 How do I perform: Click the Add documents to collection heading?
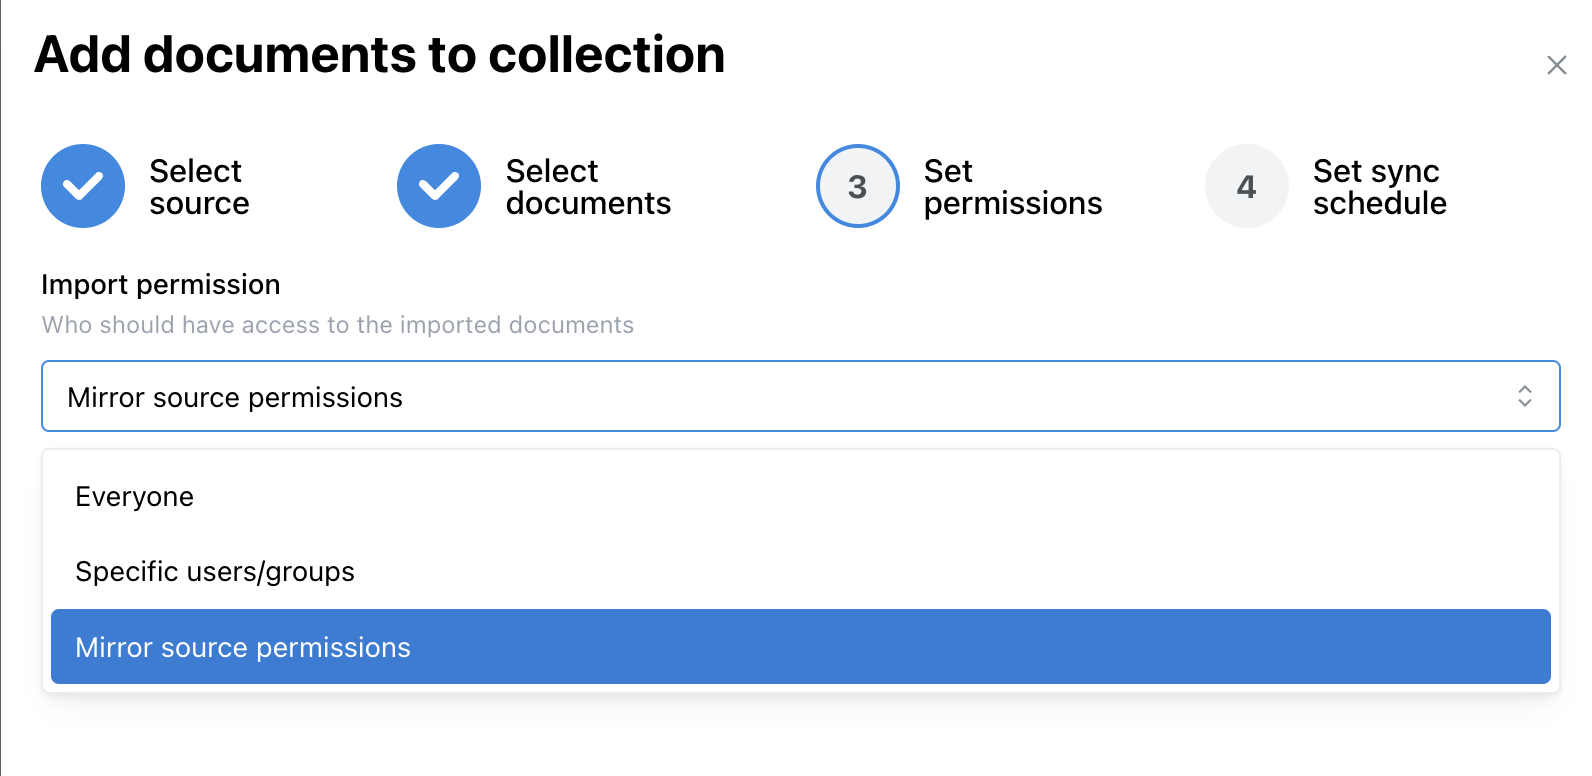point(380,55)
